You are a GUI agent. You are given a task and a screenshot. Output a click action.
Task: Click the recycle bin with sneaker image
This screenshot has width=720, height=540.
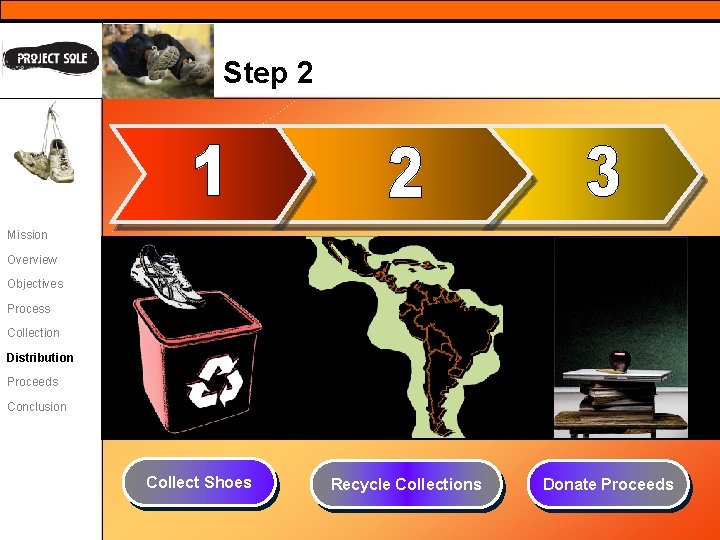pyautogui.click(x=196, y=338)
